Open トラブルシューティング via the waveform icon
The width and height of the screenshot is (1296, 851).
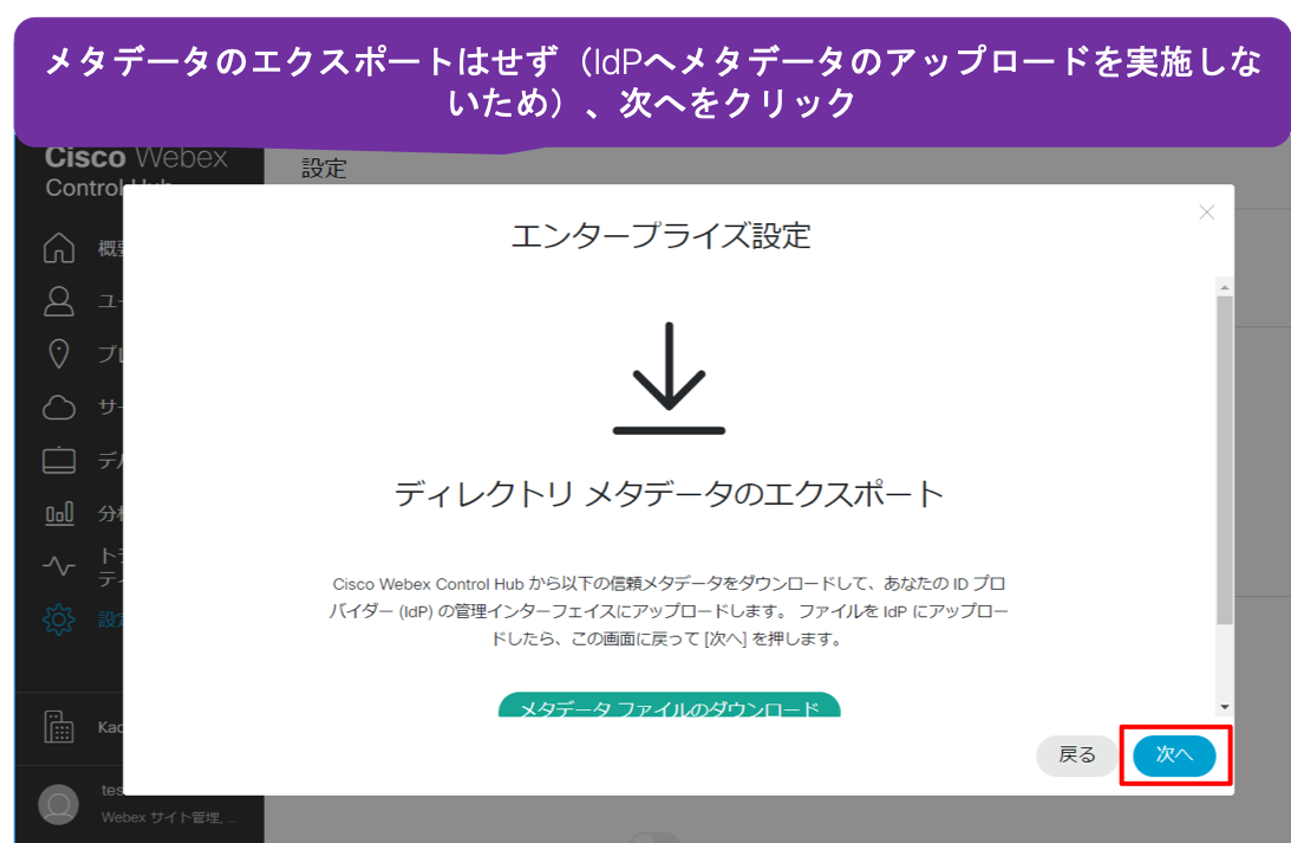58,563
